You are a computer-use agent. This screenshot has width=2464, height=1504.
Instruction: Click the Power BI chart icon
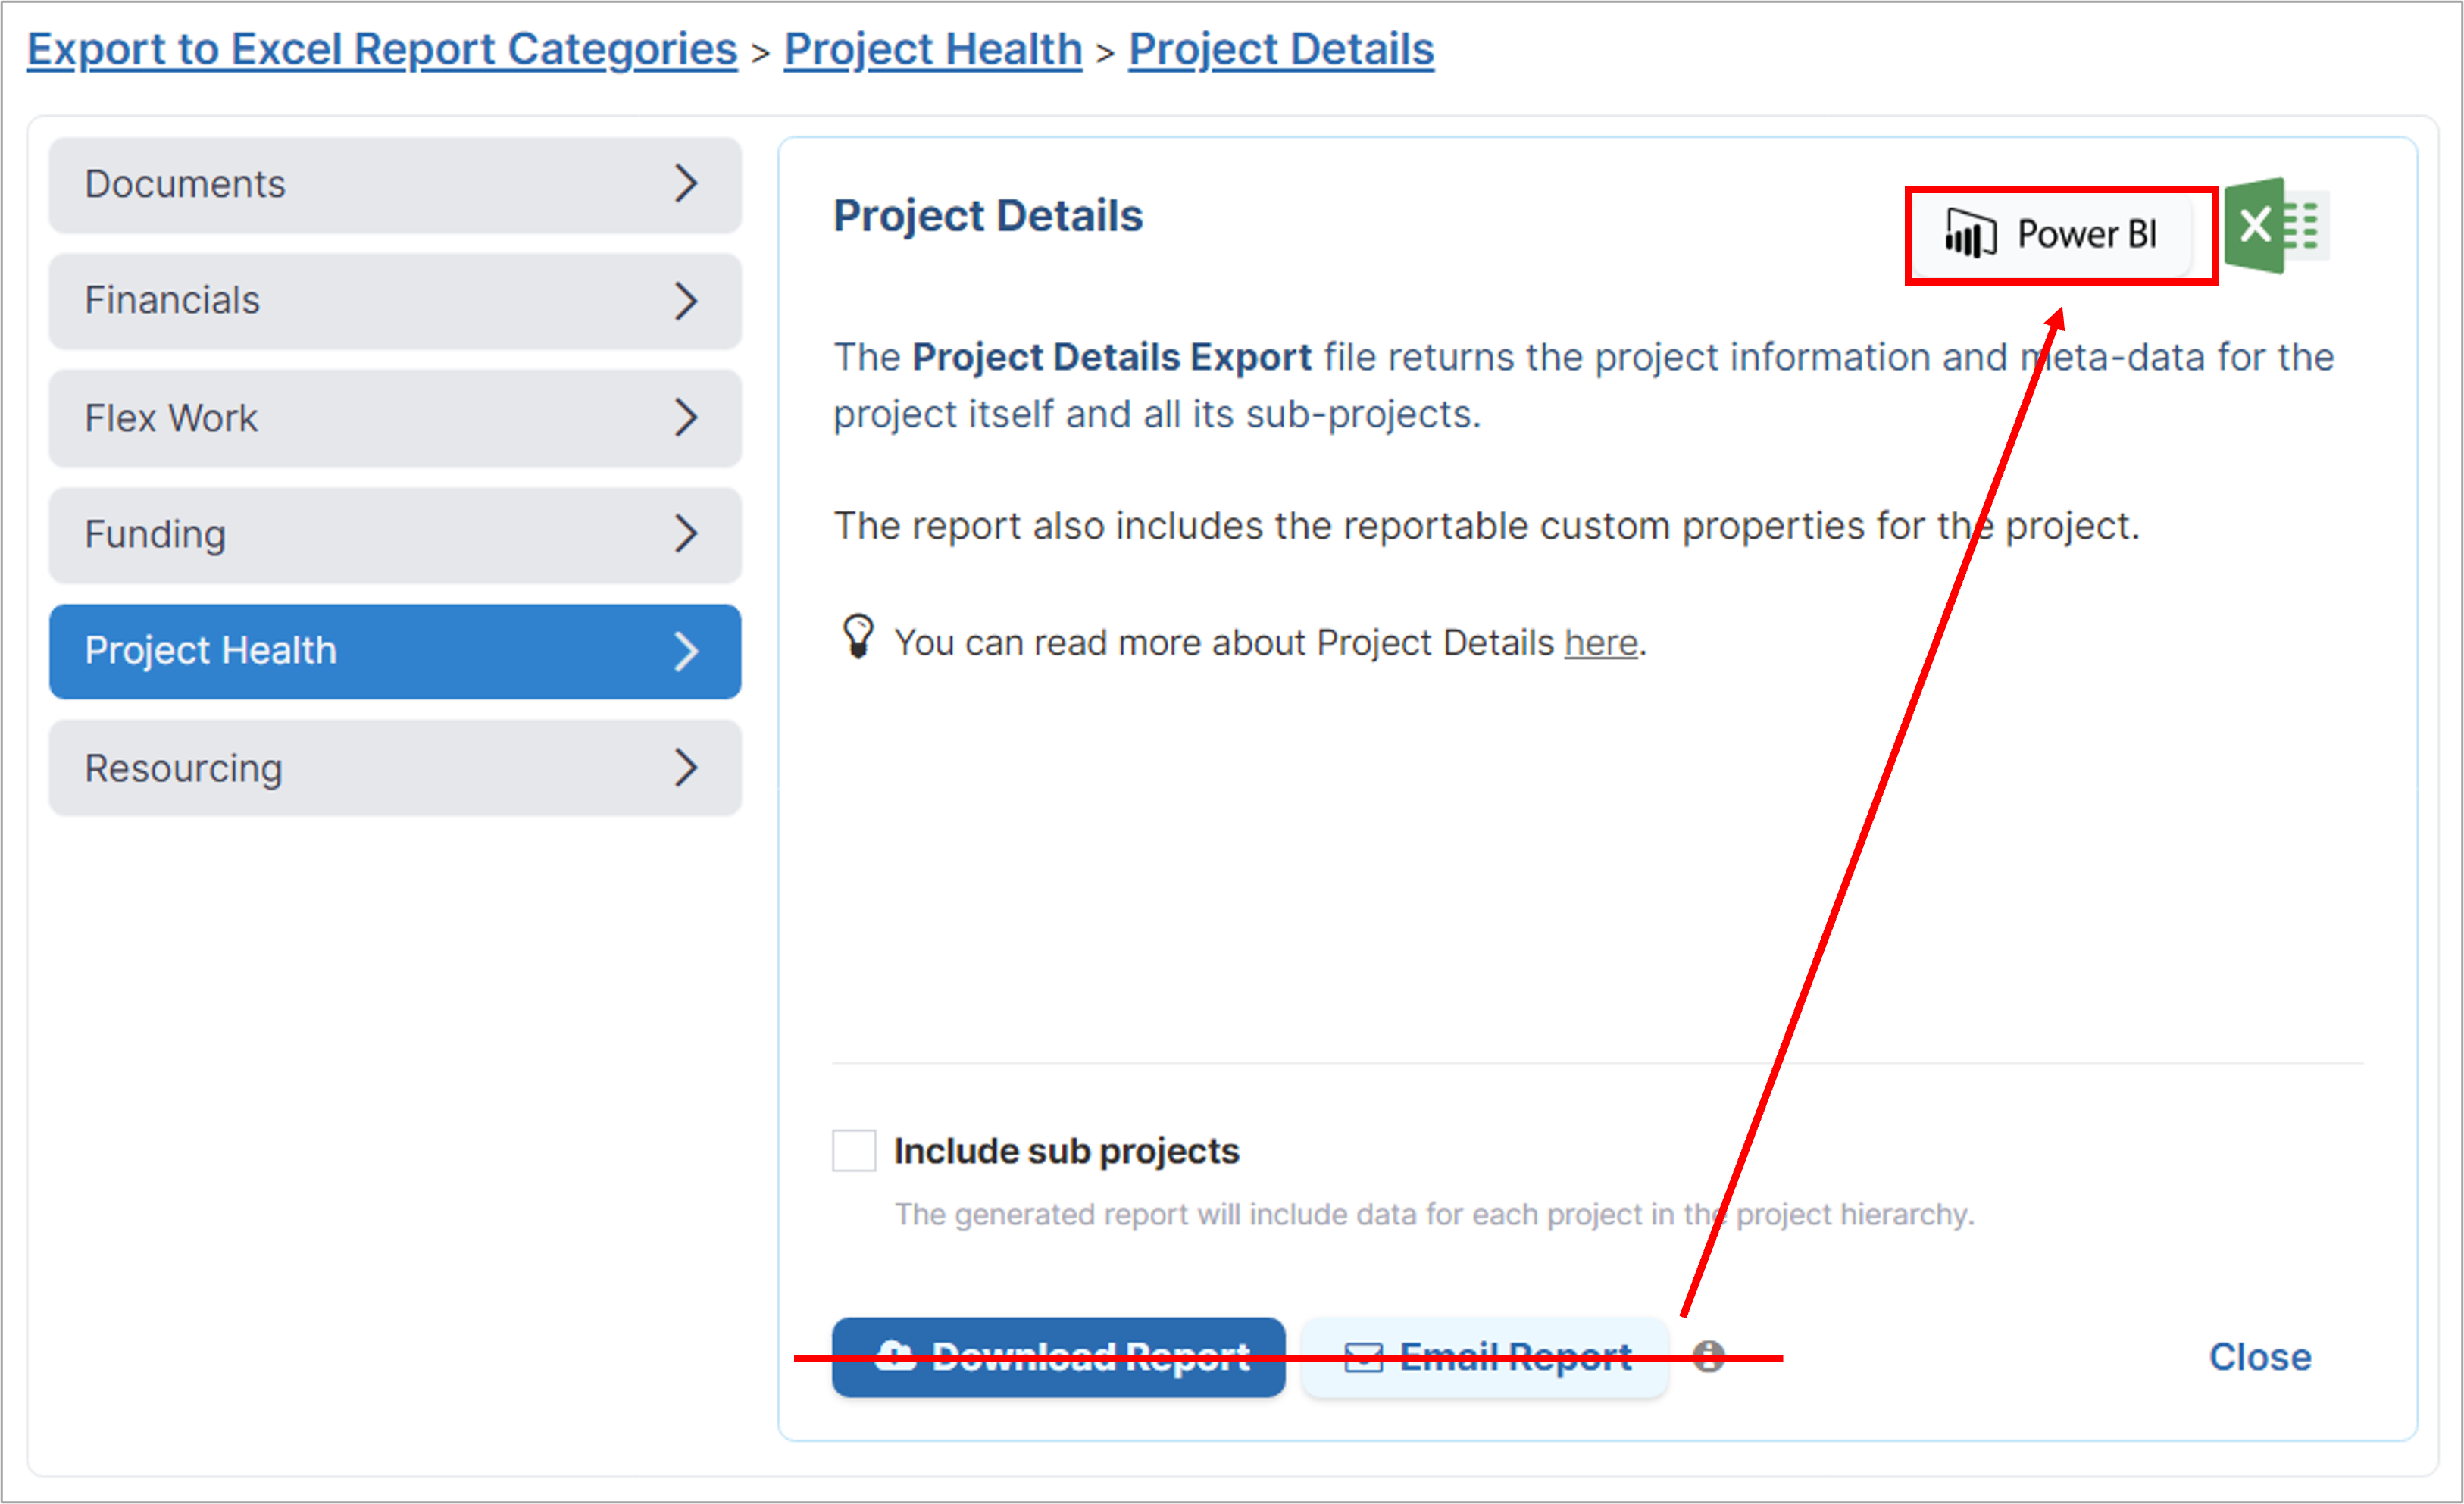(1969, 233)
